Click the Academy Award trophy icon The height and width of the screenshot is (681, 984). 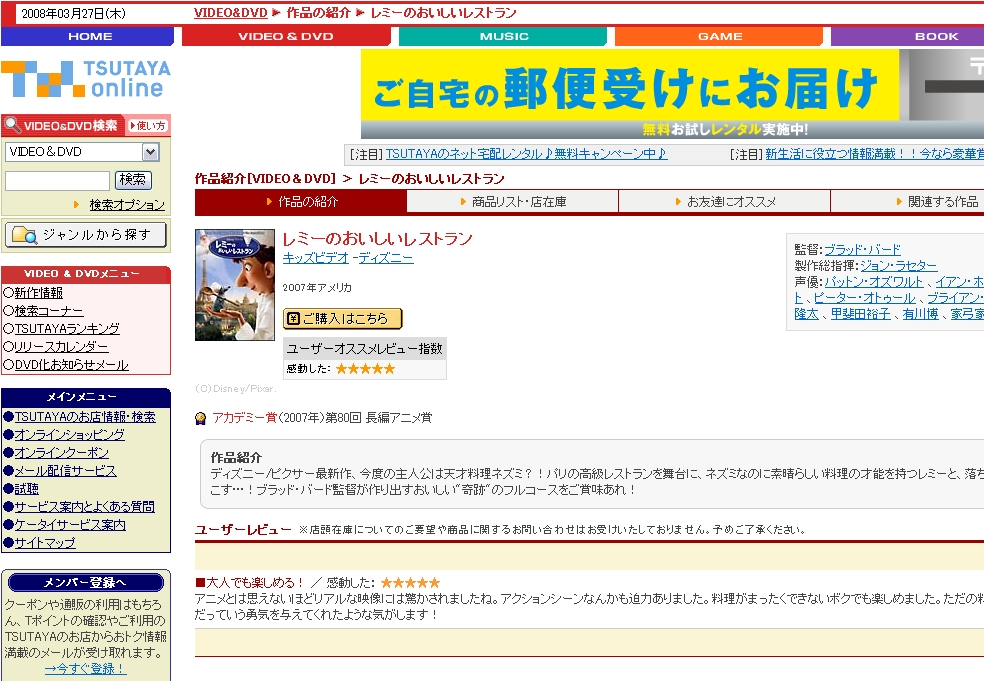[x=201, y=418]
